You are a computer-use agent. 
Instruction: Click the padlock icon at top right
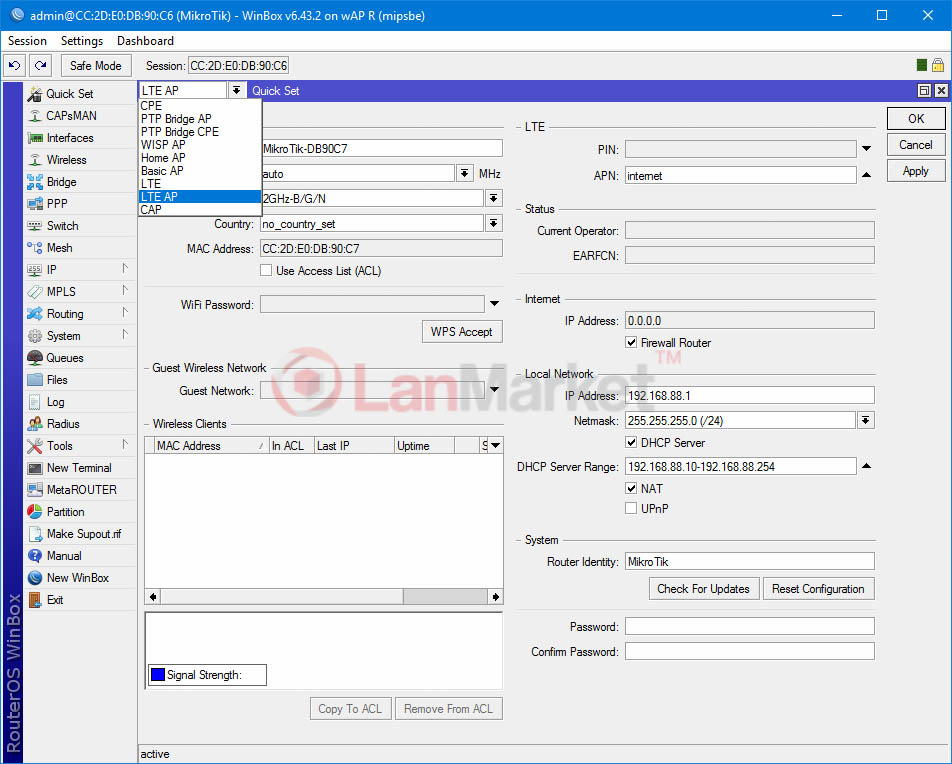tap(938, 66)
